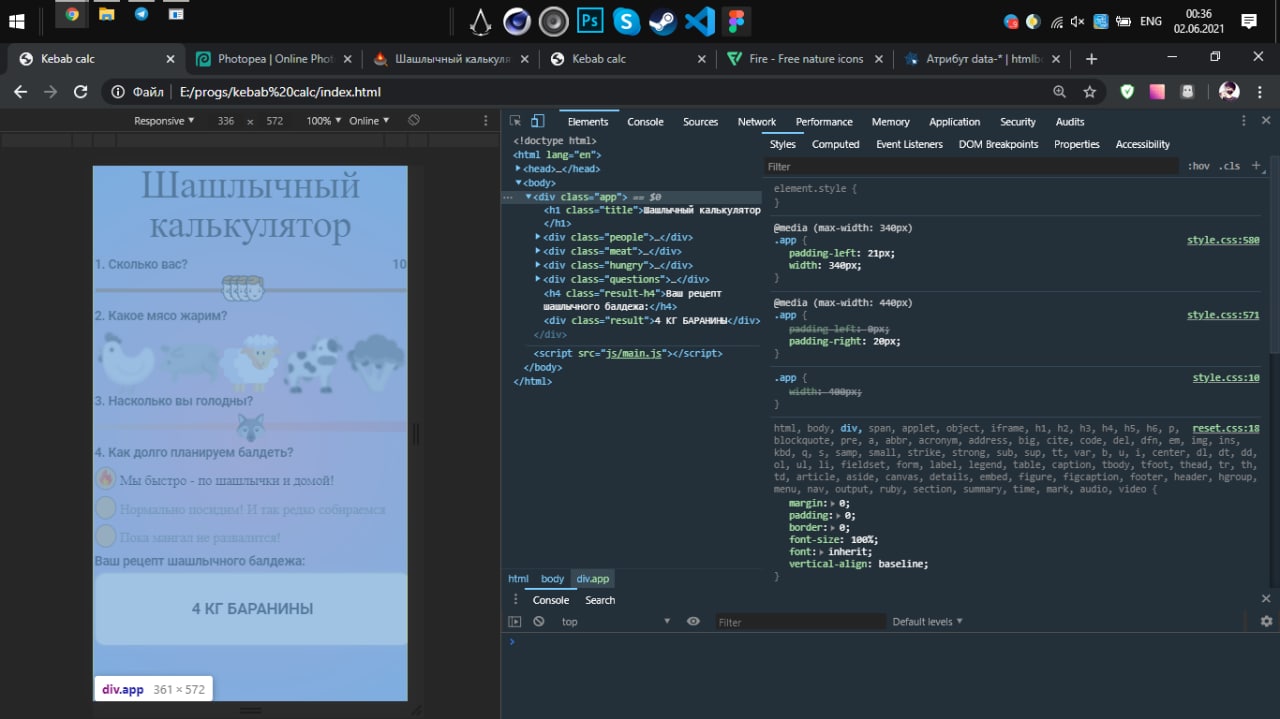The width and height of the screenshot is (1280, 719).
Task: Toggle the device toolbar in DevTools
Action: pos(538,121)
